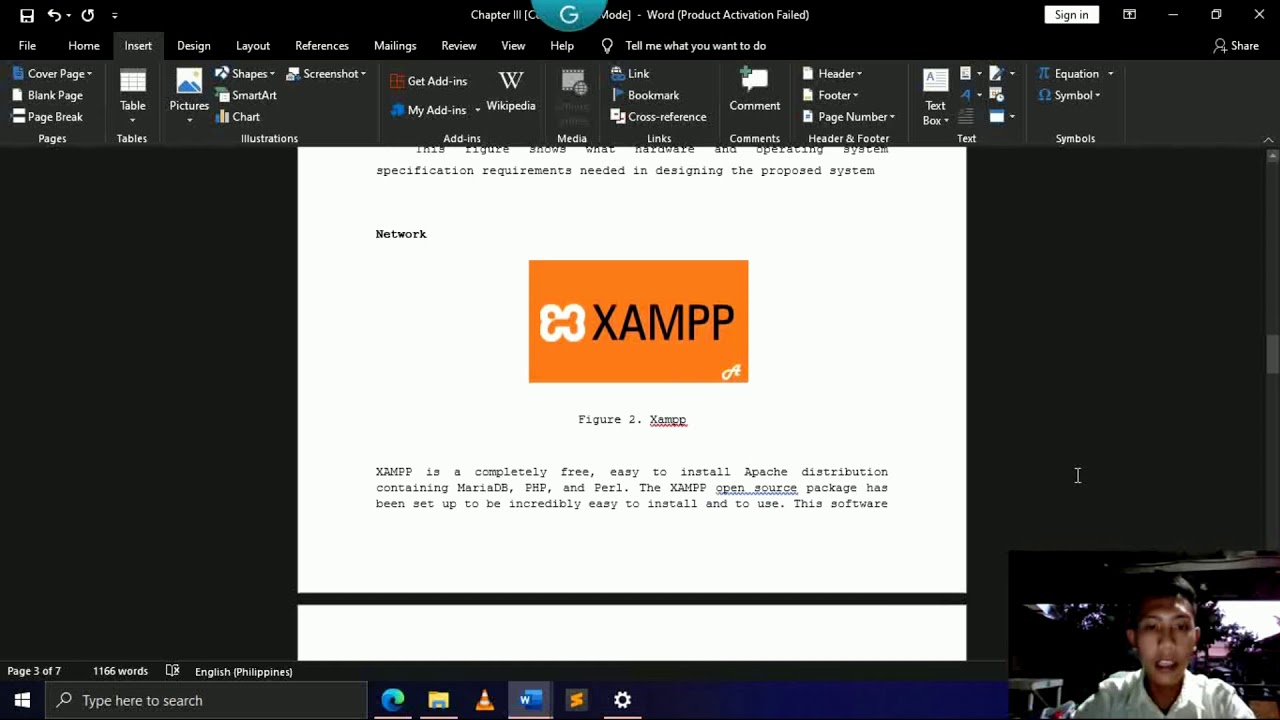Click 'English (Philippines)' language indicator
Image resolution: width=1280 pixels, height=720 pixels.
click(243, 672)
